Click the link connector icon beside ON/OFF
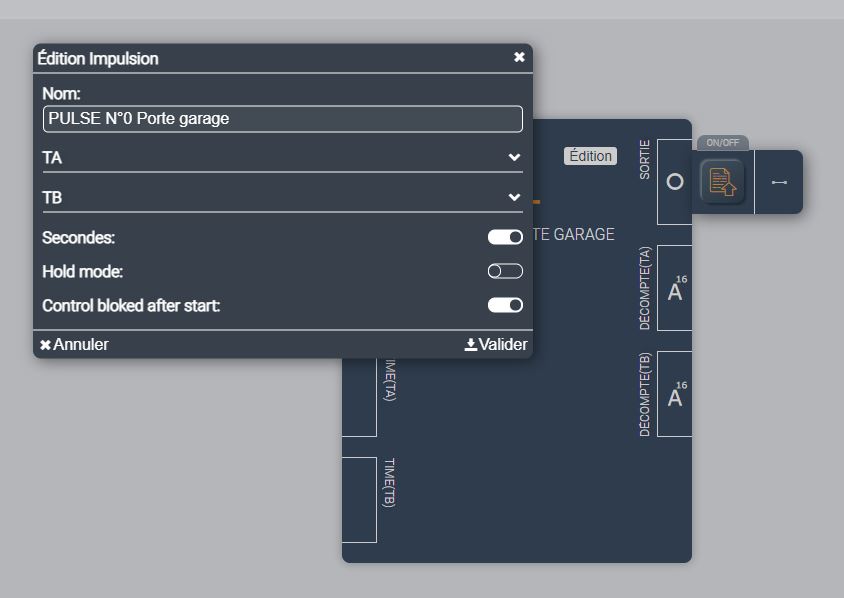The height and width of the screenshot is (598, 844). click(779, 182)
